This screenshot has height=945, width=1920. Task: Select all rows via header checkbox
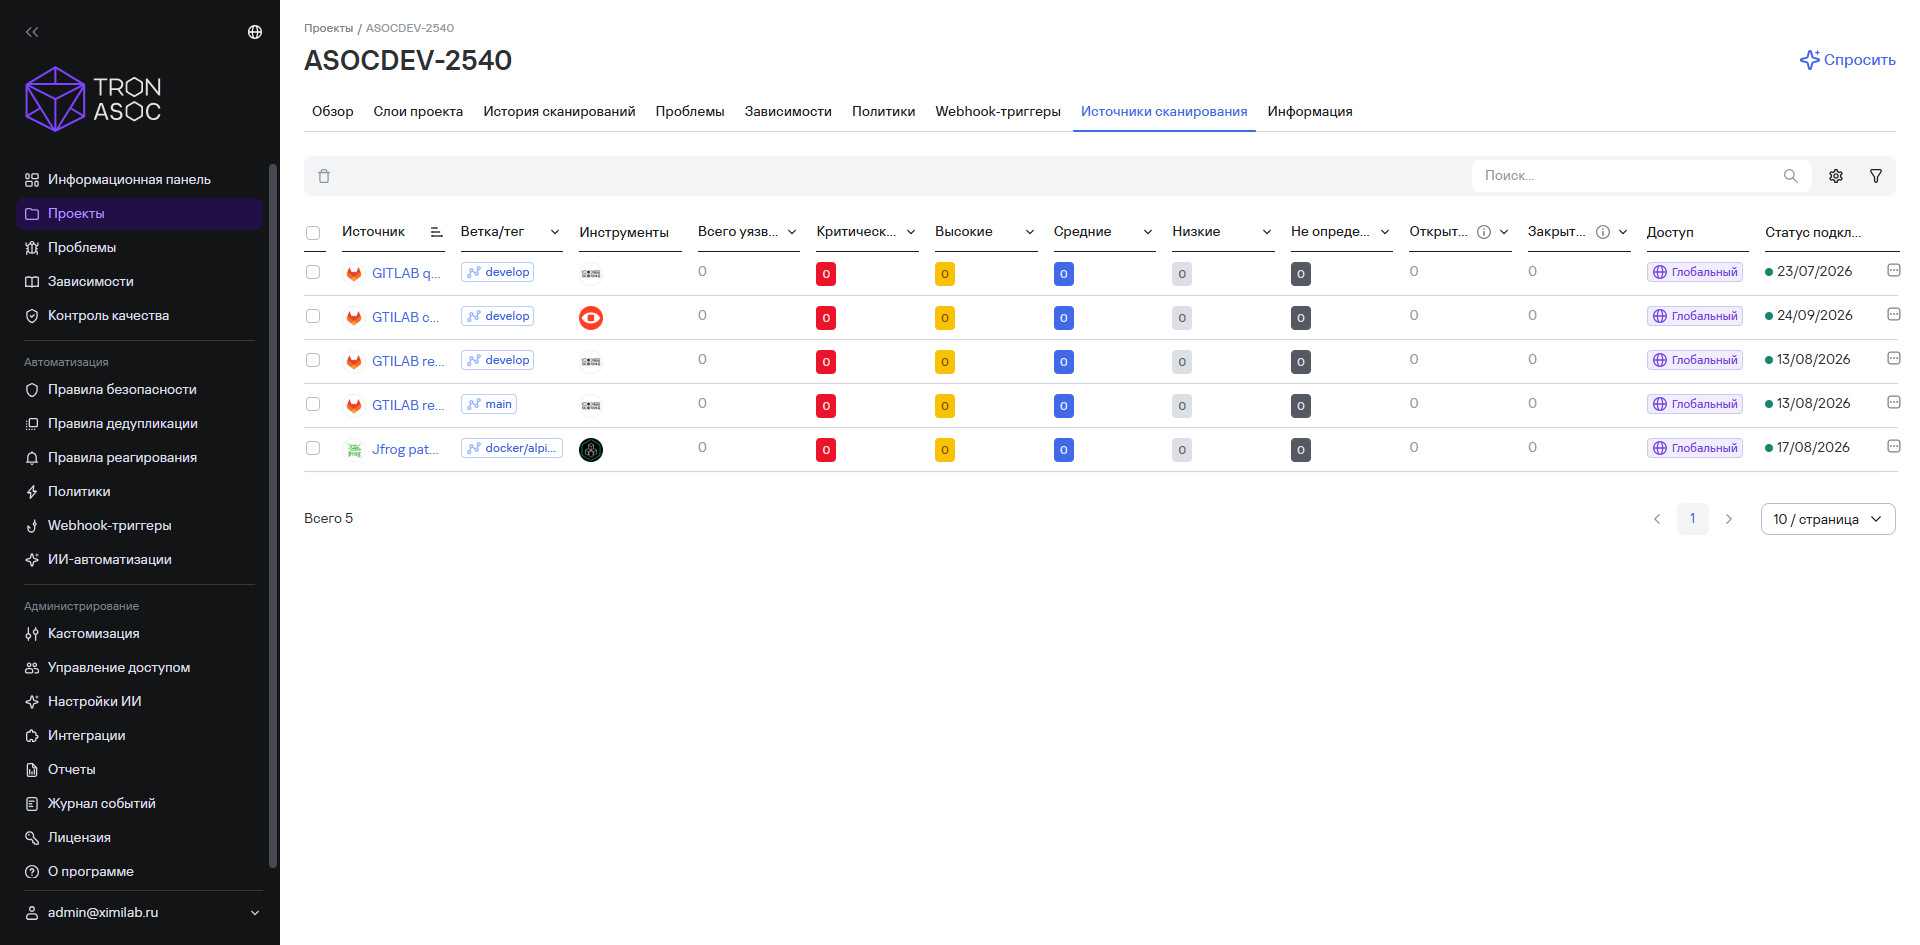(x=313, y=233)
